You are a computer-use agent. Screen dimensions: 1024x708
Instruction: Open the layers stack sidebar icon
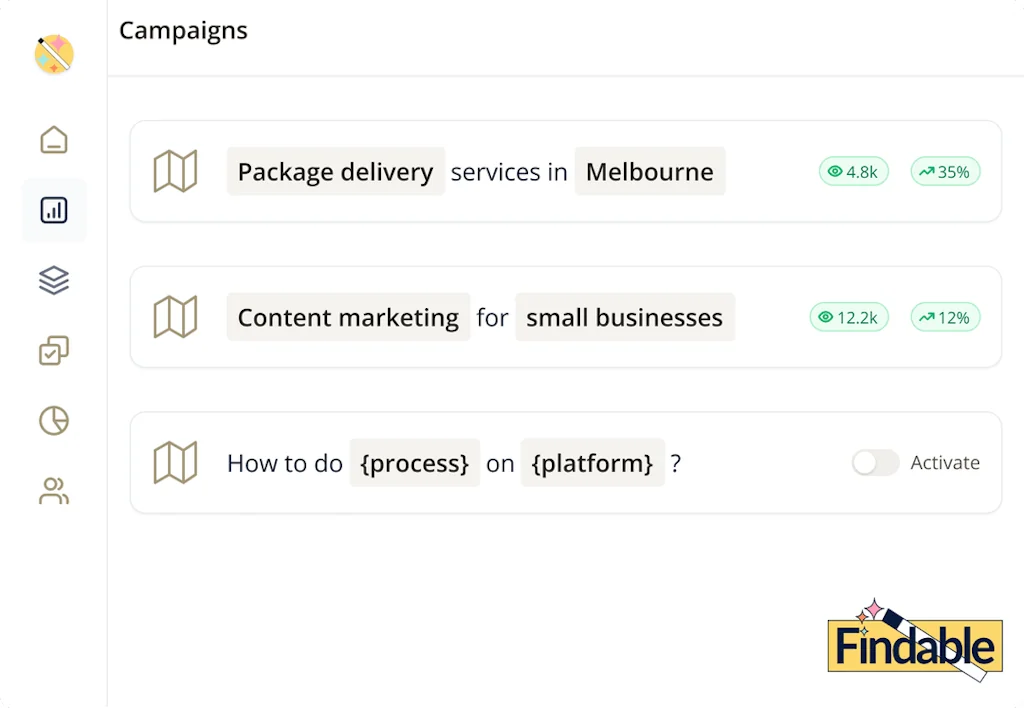coord(54,280)
